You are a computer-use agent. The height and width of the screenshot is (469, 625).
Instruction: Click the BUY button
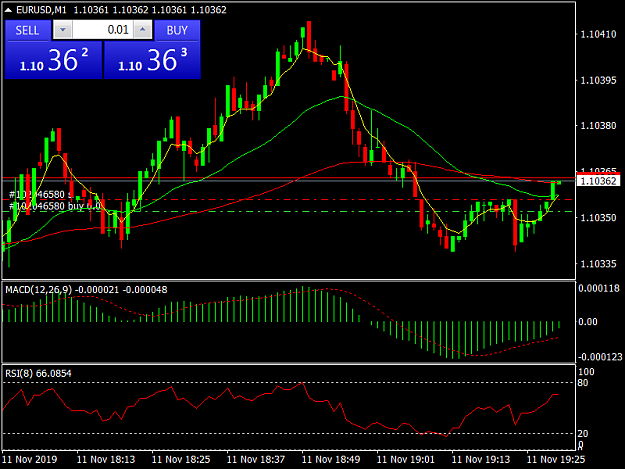pos(177,30)
